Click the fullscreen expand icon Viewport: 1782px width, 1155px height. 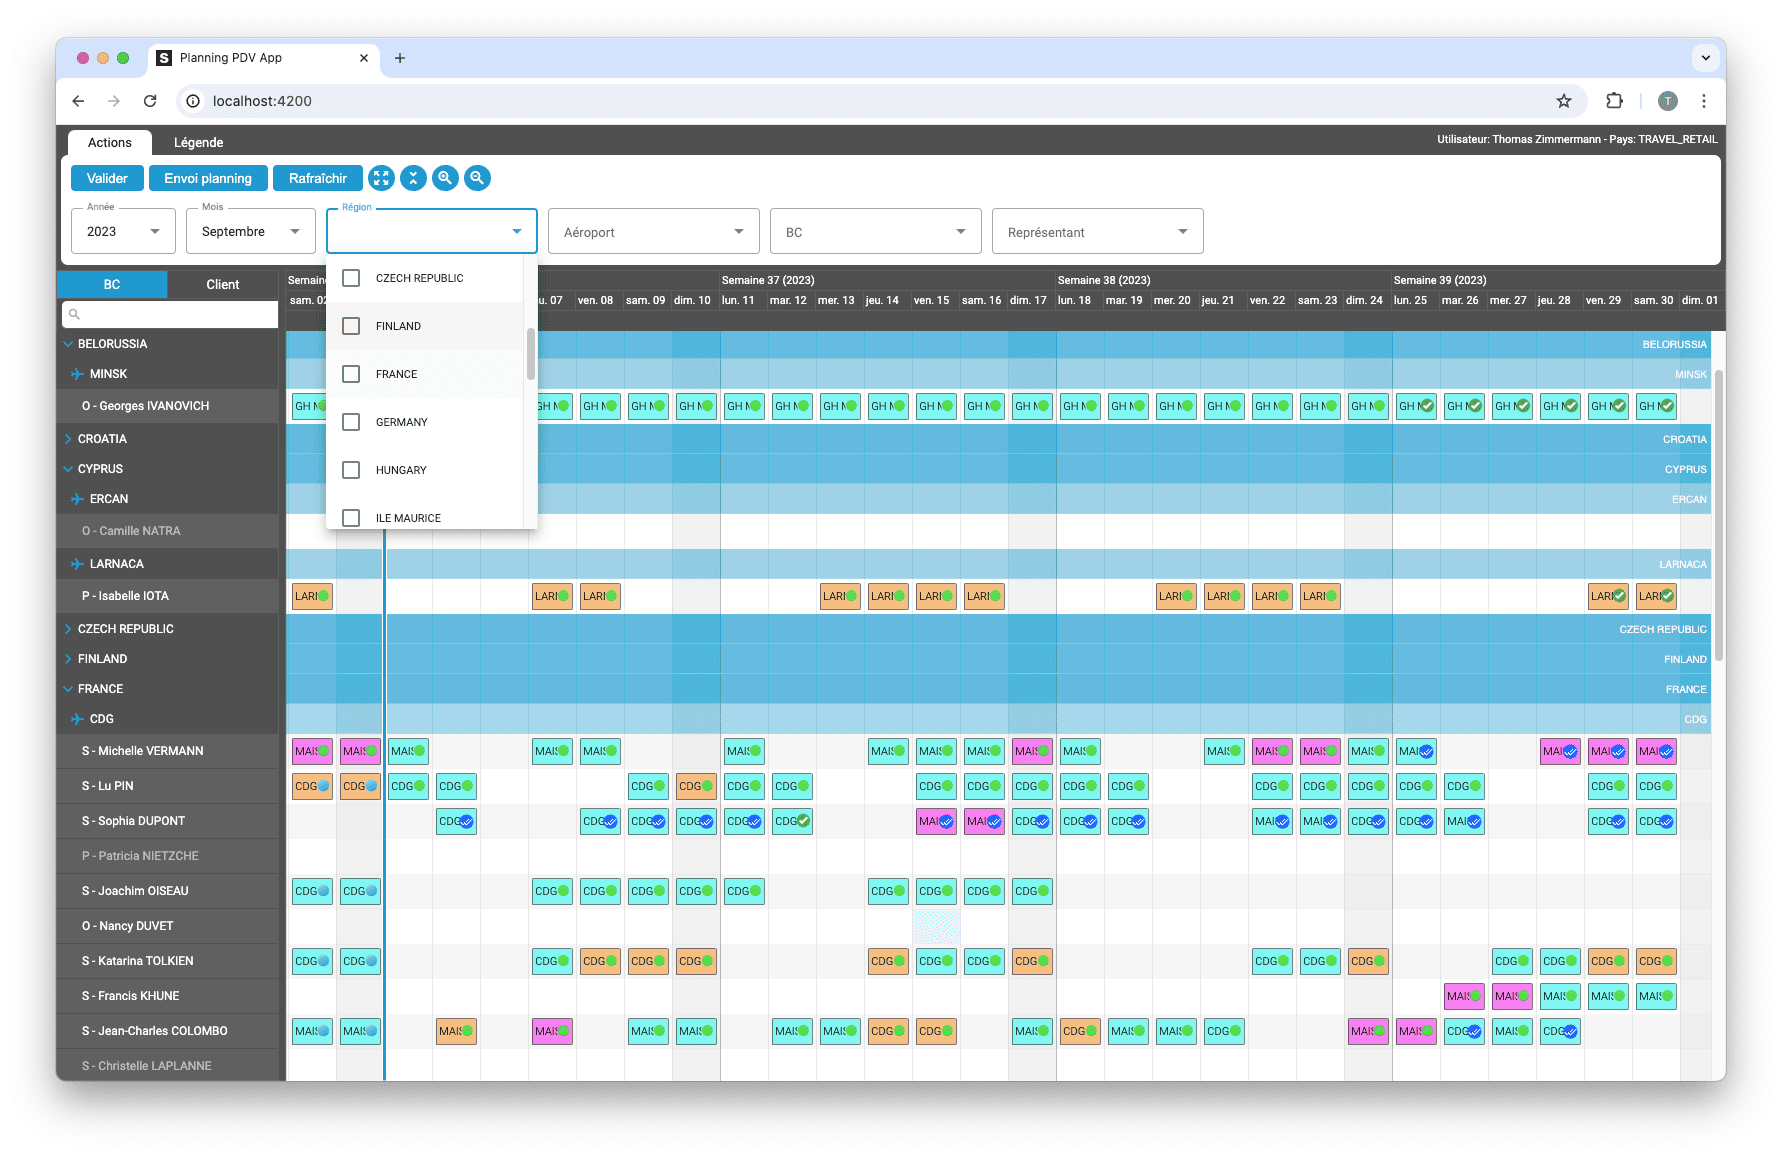[x=381, y=178]
